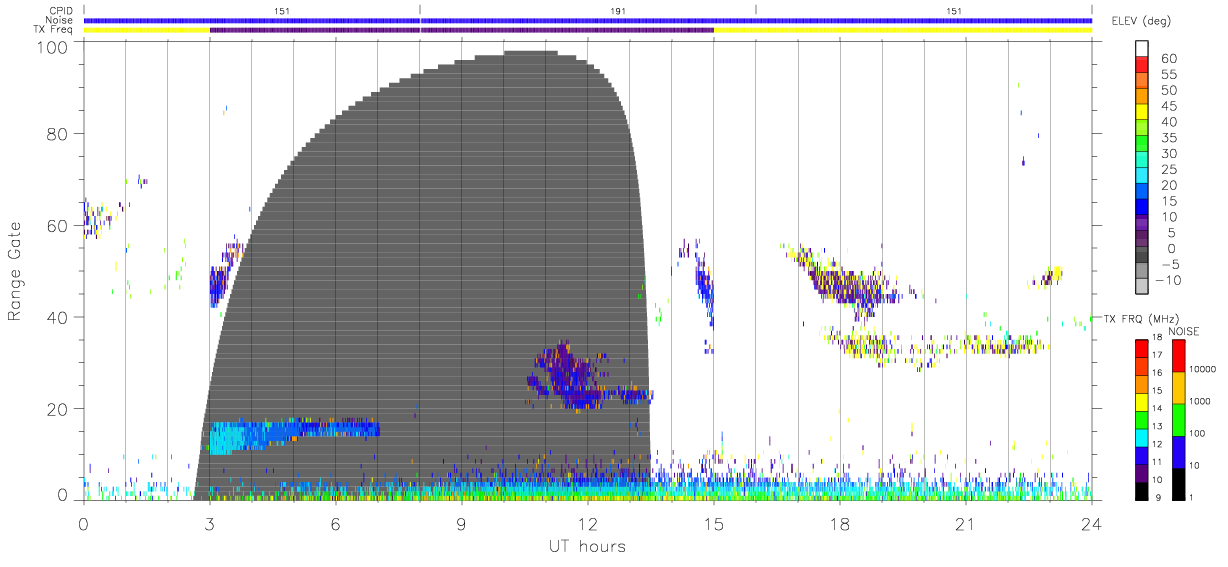Pick the yellow segment of the ELEV colorbar
Screen dimensions: 1228x567
point(1142,114)
